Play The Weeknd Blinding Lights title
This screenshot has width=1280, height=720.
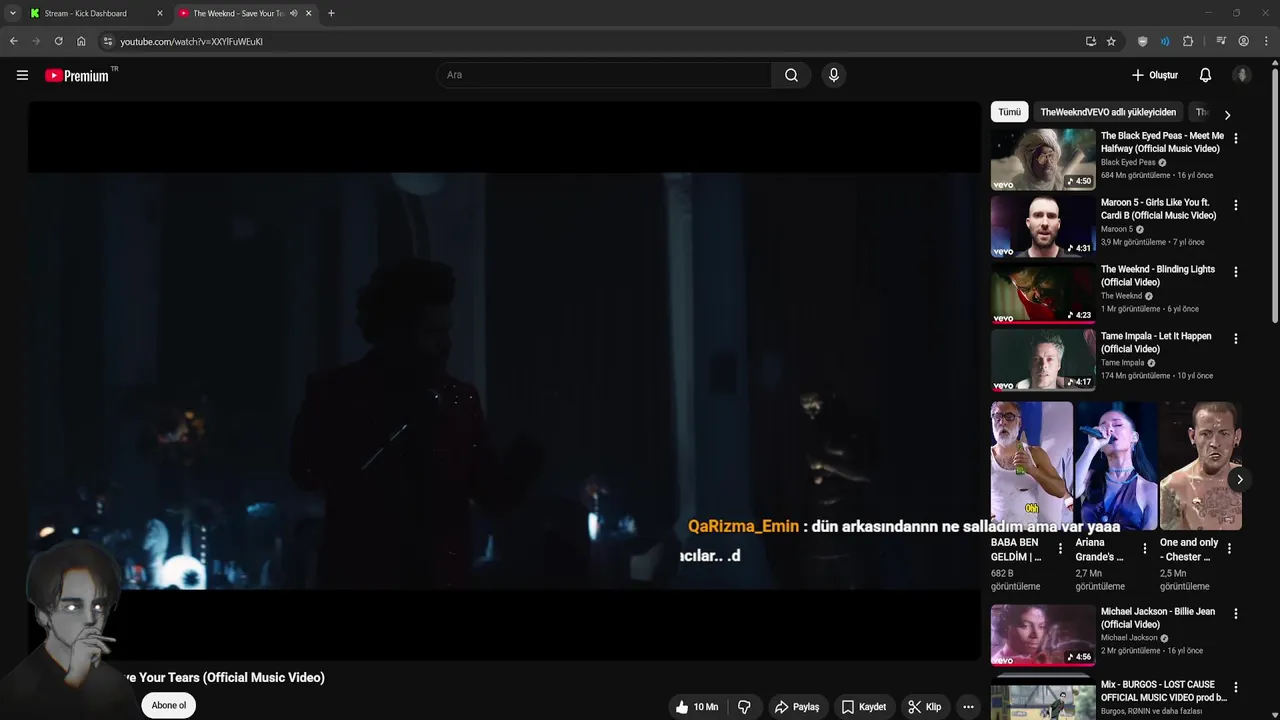[x=1158, y=275]
